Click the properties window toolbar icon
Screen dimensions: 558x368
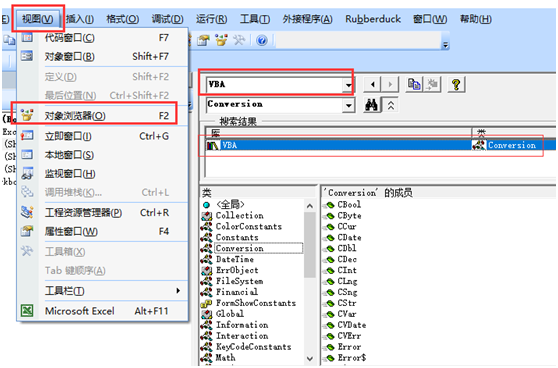(204, 41)
